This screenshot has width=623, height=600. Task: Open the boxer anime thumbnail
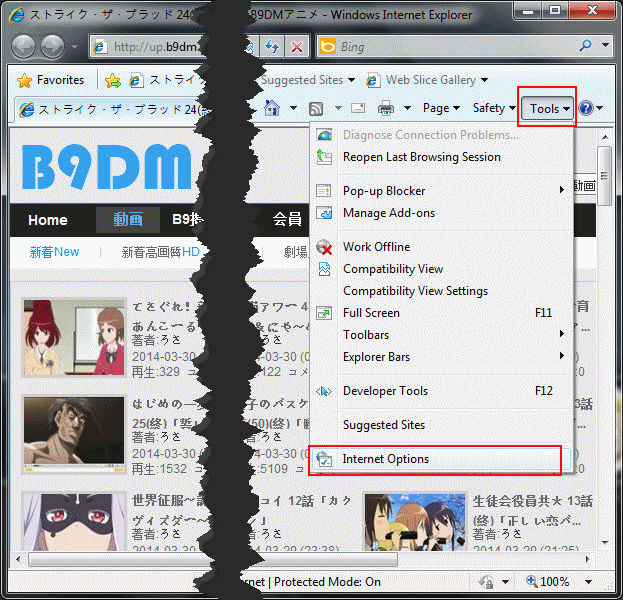74,434
